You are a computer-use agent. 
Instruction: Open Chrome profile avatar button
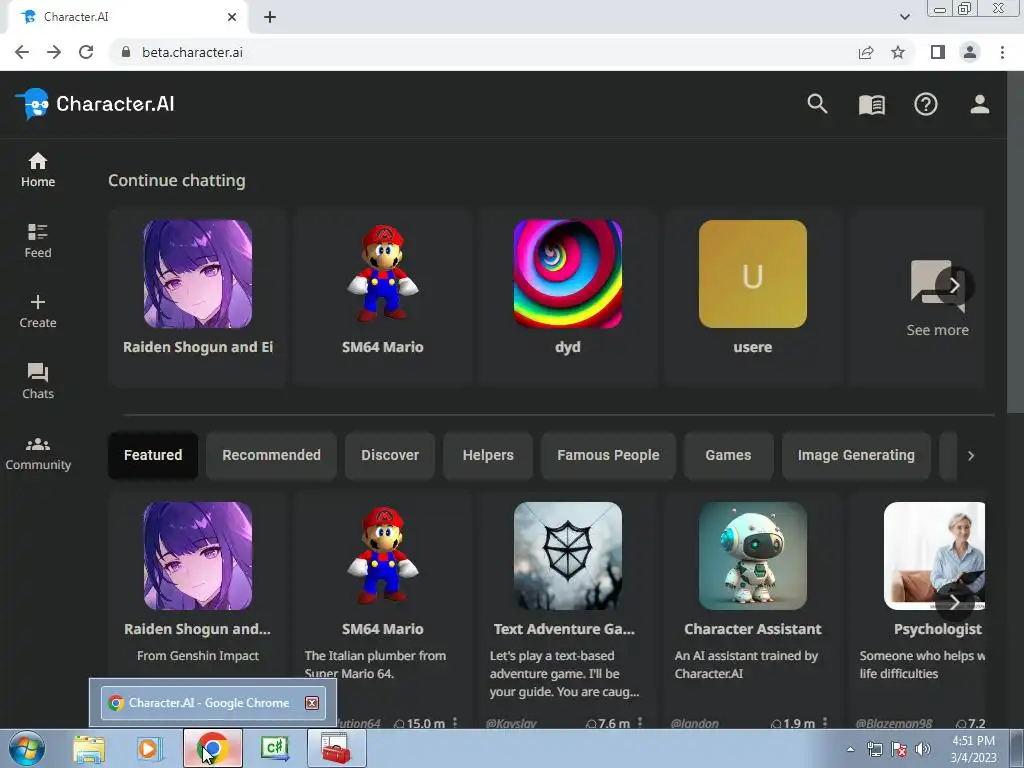point(970,52)
